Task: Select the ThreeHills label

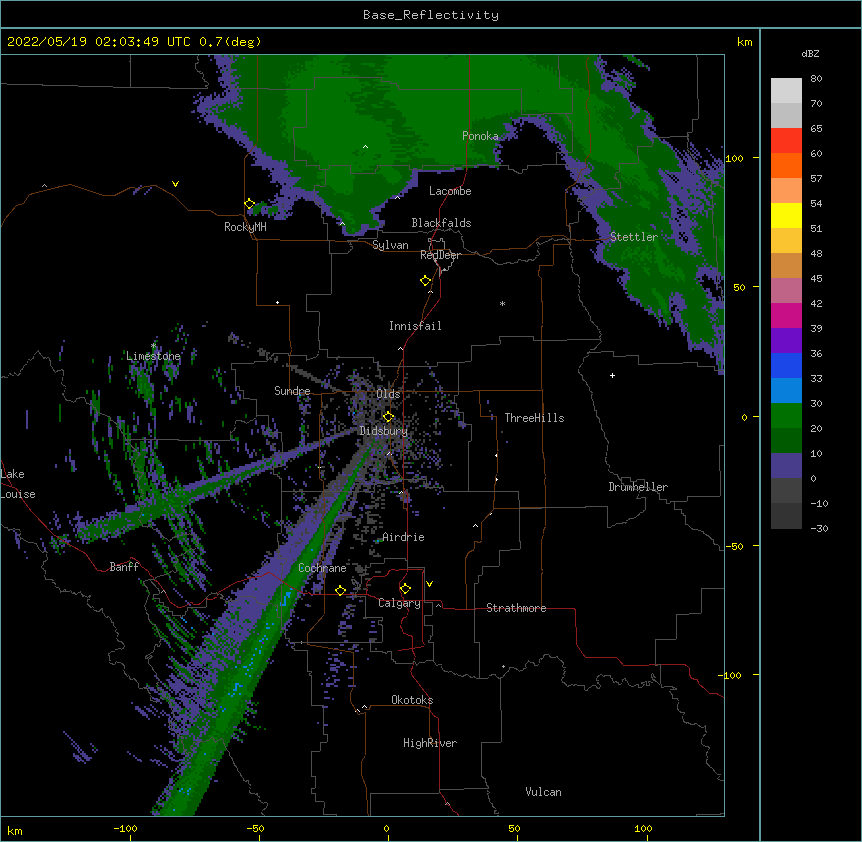Action: click(x=534, y=418)
